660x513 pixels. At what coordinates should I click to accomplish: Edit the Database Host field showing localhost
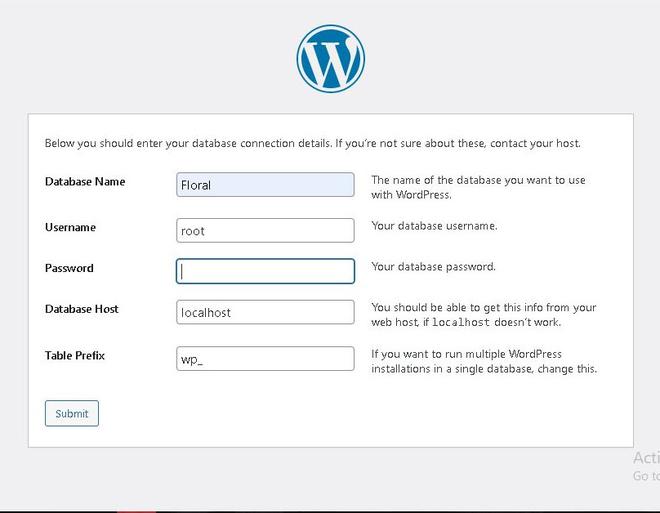tap(265, 312)
